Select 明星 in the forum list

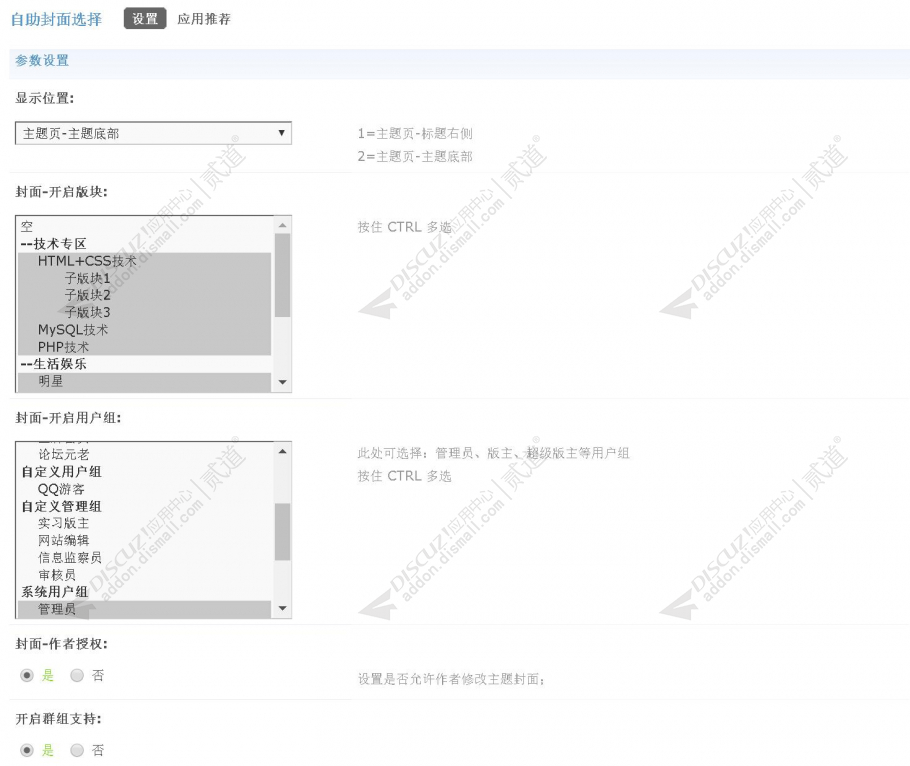click(145, 381)
